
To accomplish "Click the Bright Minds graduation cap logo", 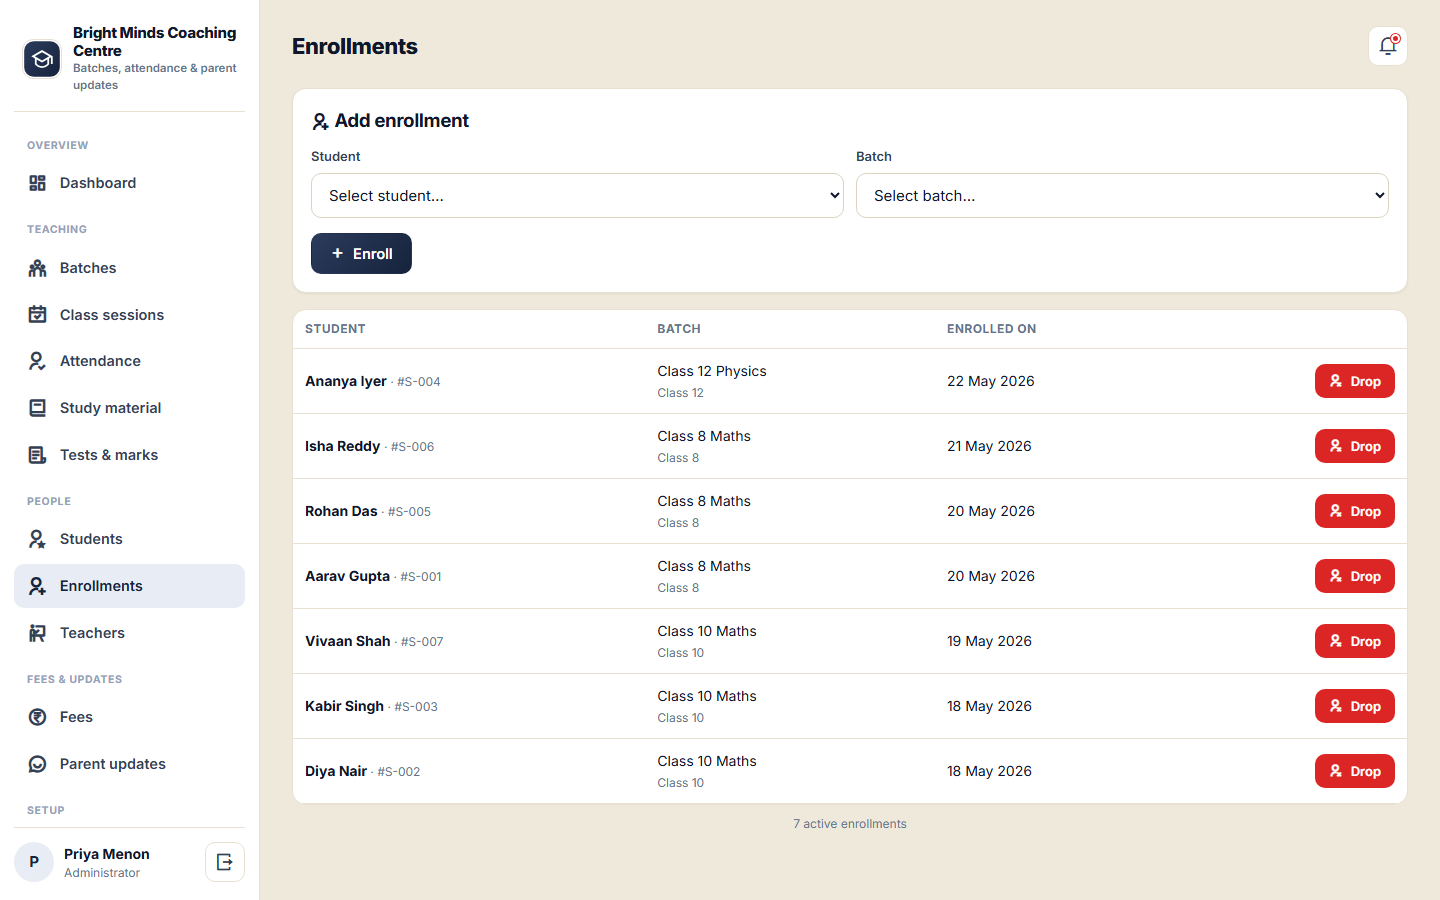I will pyautogui.click(x=42, y=59).
